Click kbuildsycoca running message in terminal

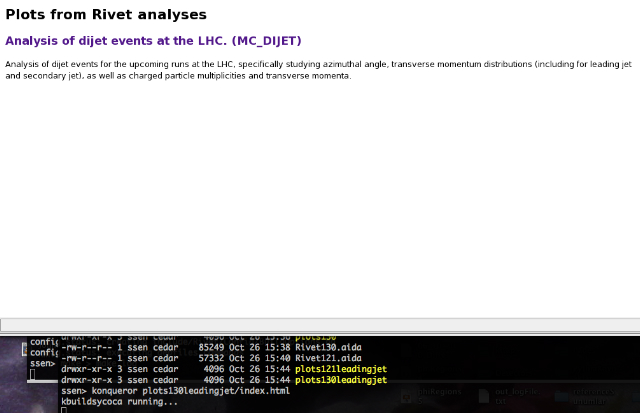click(x=120, y=402)
